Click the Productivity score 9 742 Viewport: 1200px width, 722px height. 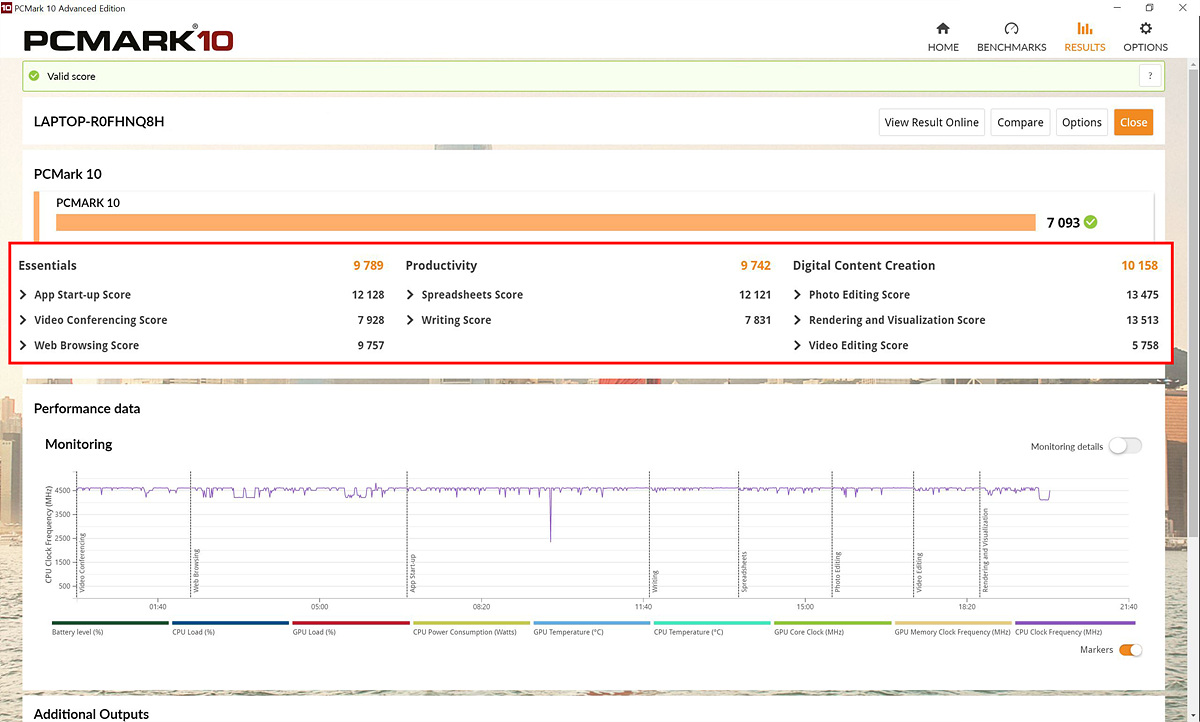tap(756, 266)
